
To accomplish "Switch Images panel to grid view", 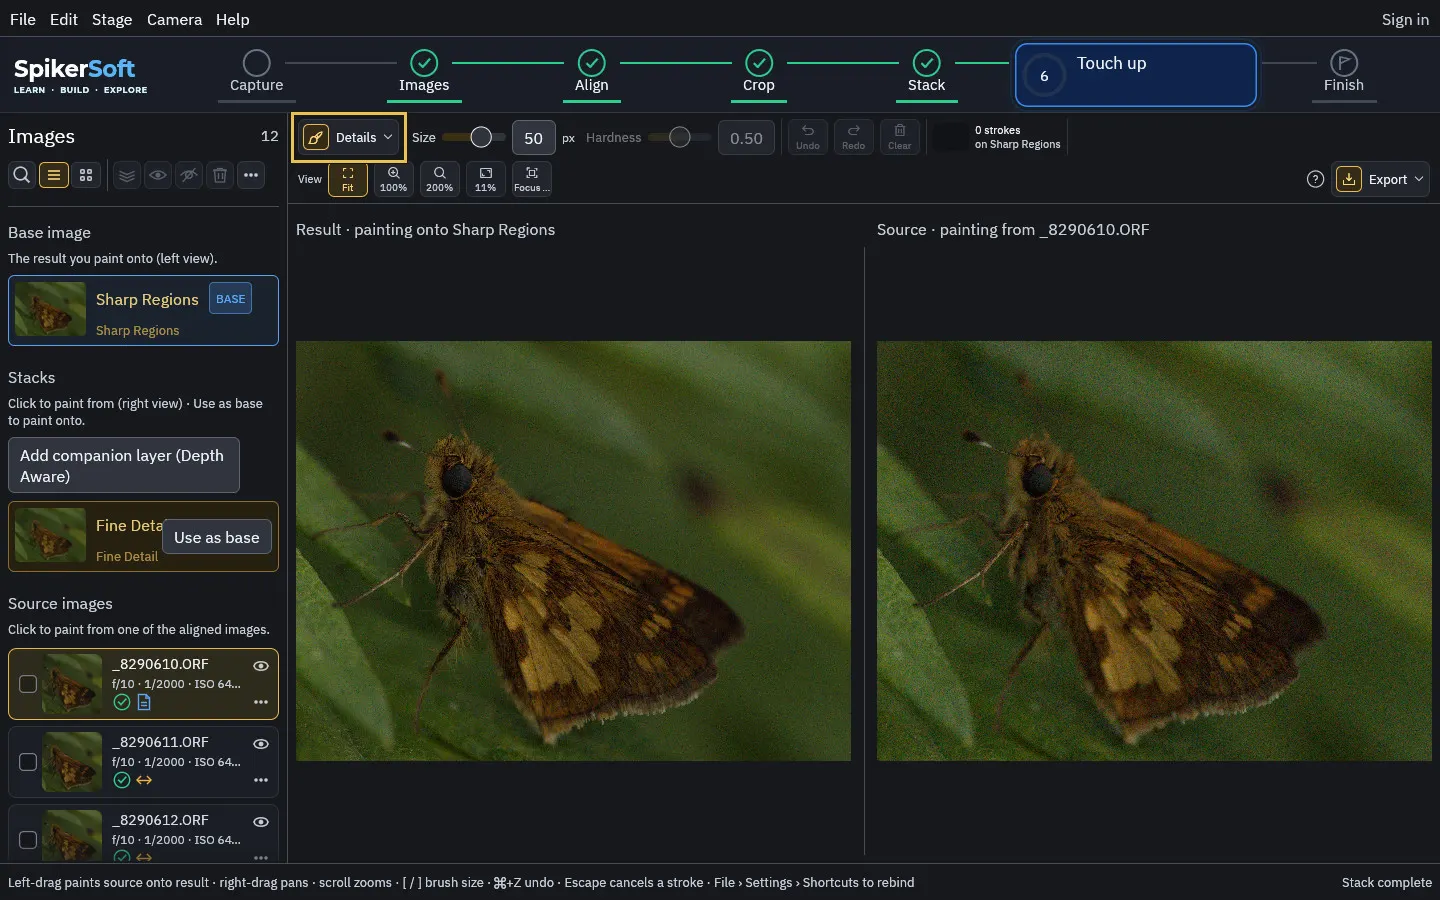I will click(x=86, y=175).
